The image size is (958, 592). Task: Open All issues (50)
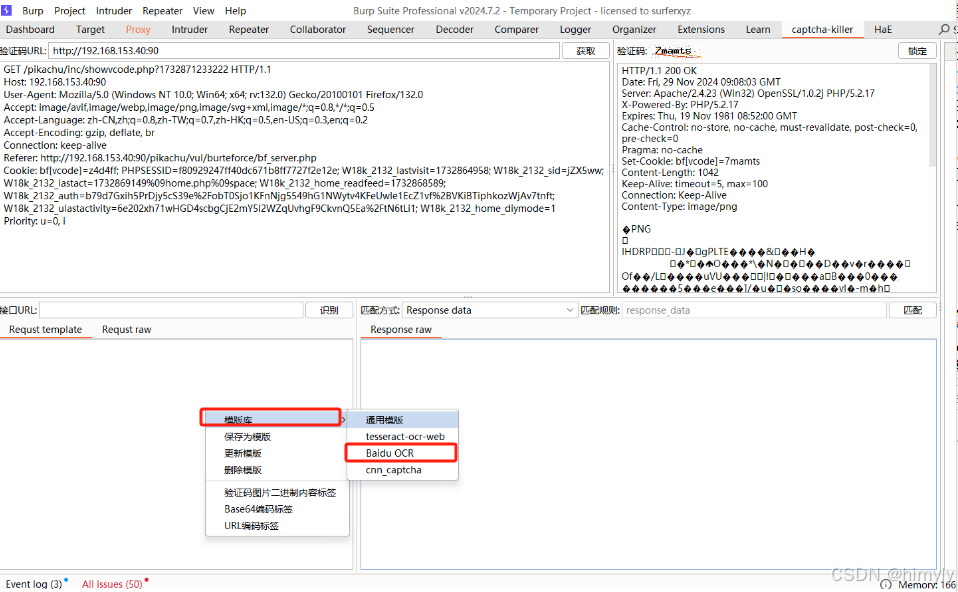(112, 584)
